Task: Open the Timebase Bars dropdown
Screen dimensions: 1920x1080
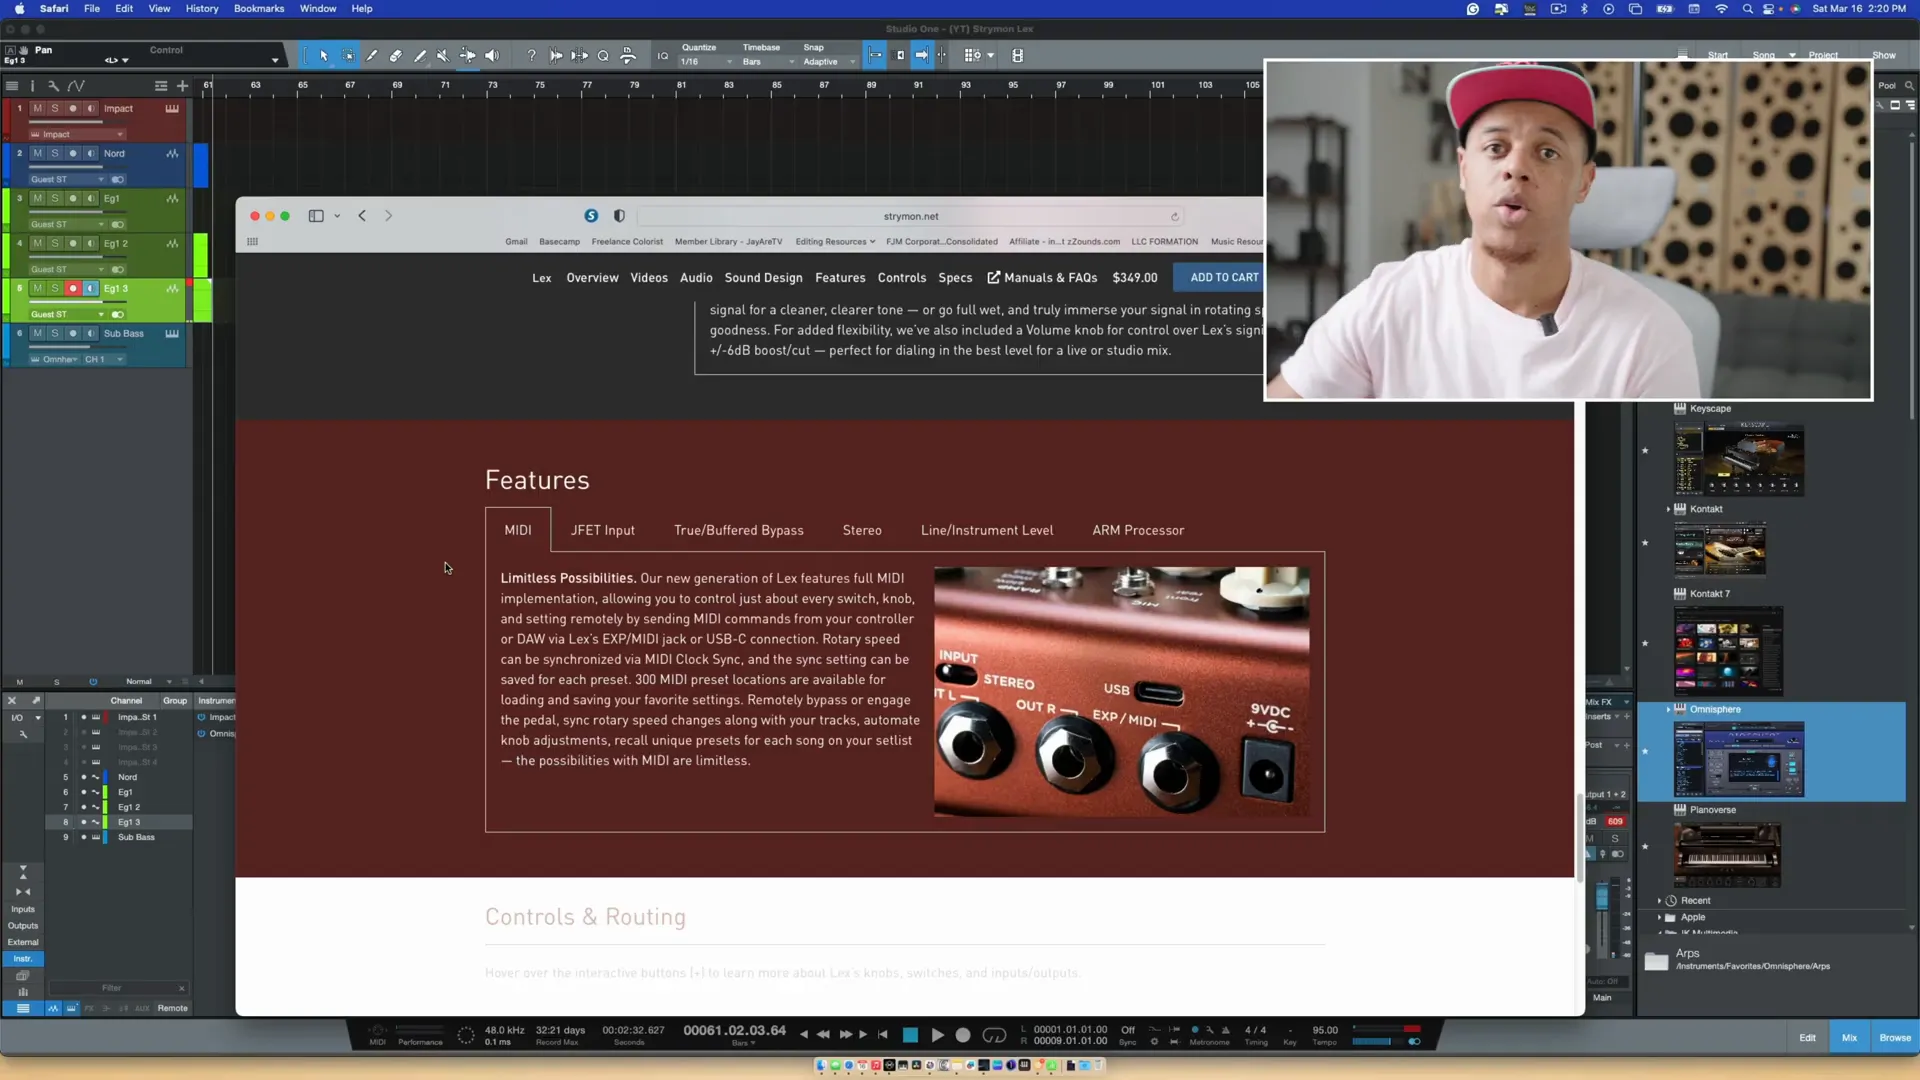Action: tap(768, 62)
